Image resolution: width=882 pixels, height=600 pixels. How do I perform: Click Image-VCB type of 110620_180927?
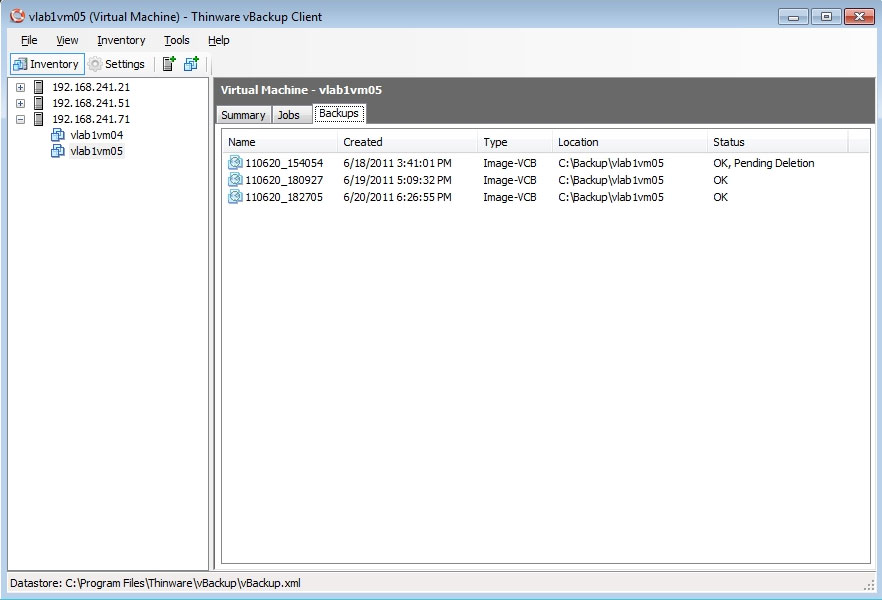(510, 180)
